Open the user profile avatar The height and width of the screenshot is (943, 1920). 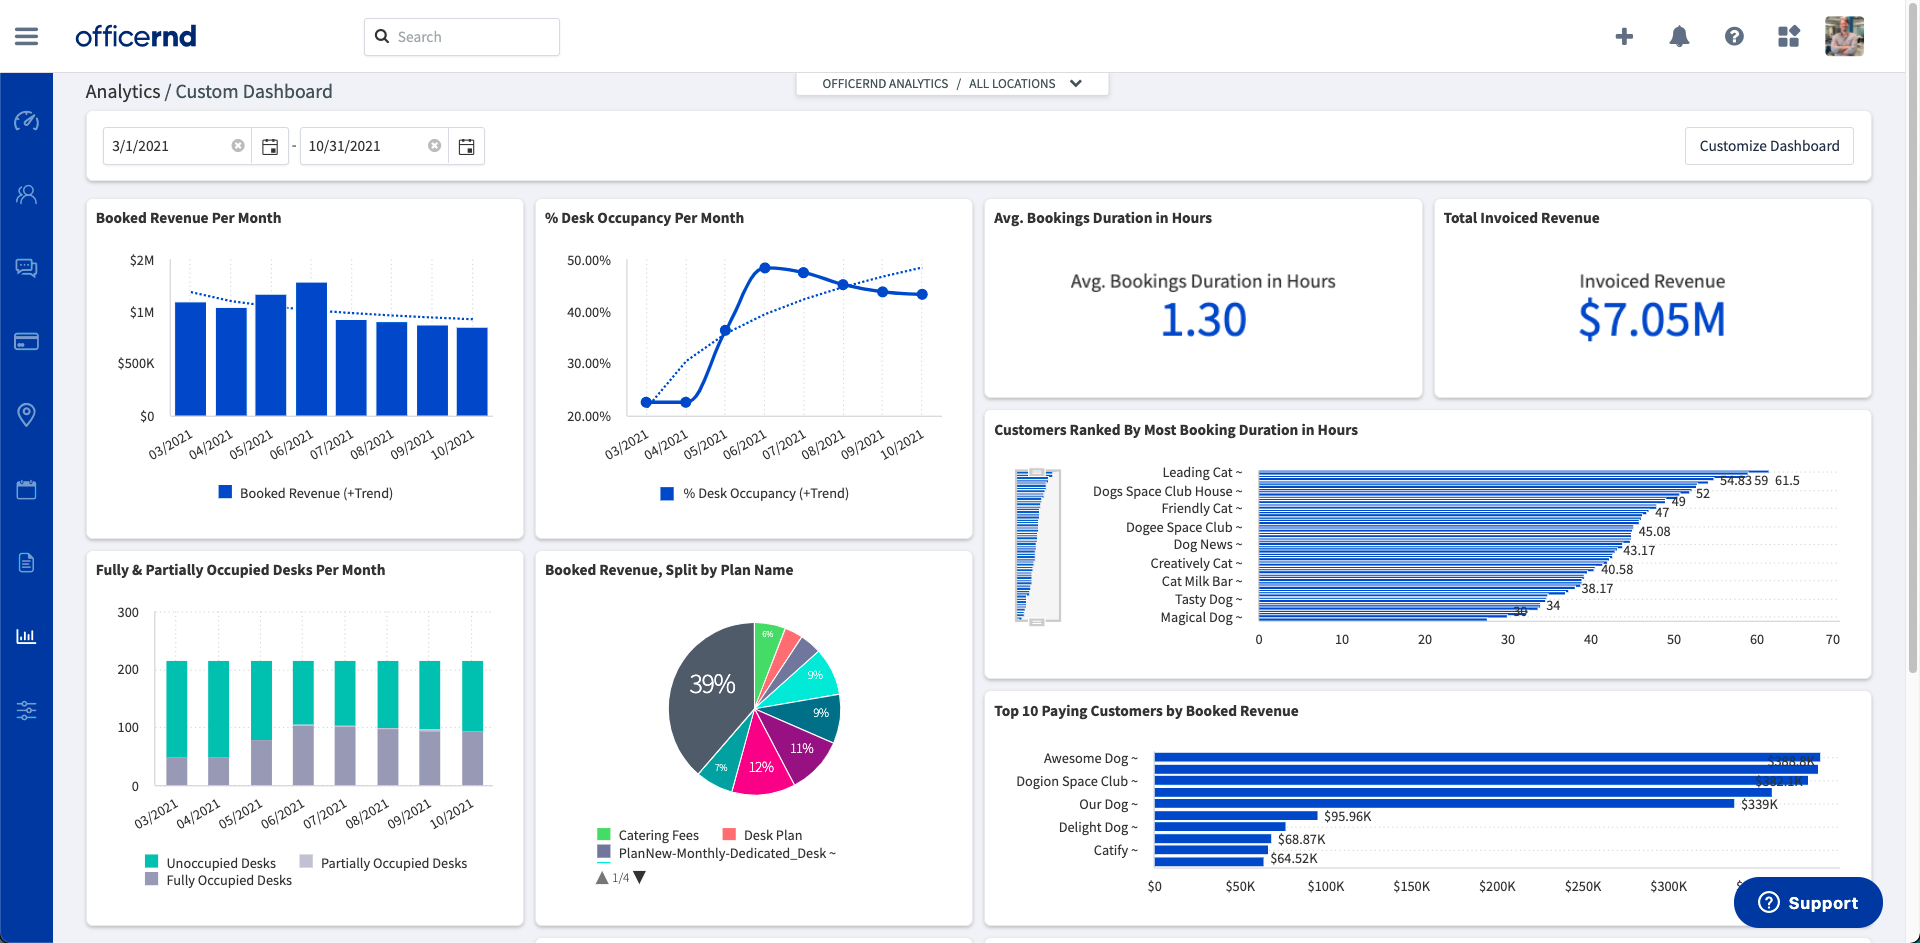(1844, 36)
